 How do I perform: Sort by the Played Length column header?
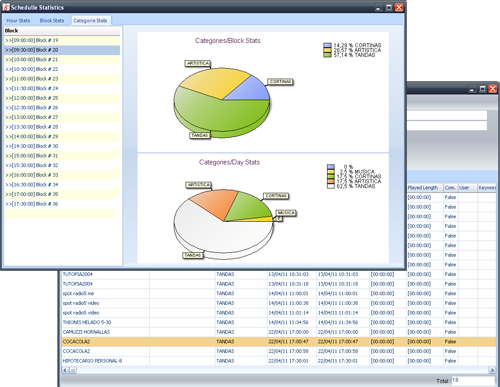424,188
